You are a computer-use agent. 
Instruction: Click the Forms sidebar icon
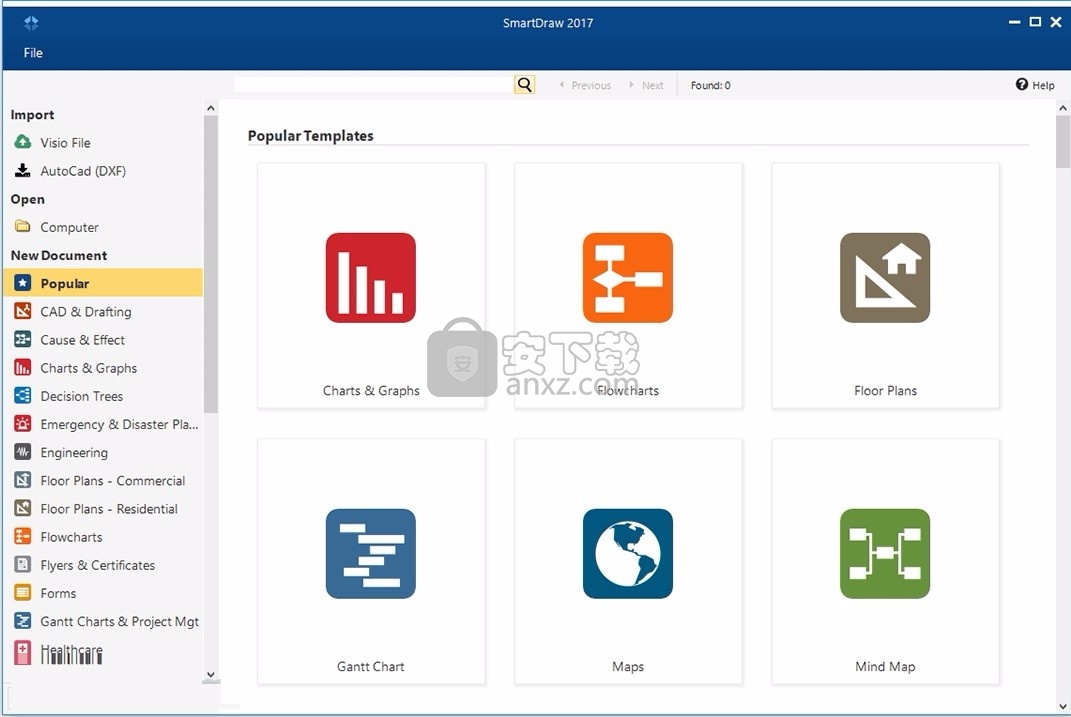(23, 592)
